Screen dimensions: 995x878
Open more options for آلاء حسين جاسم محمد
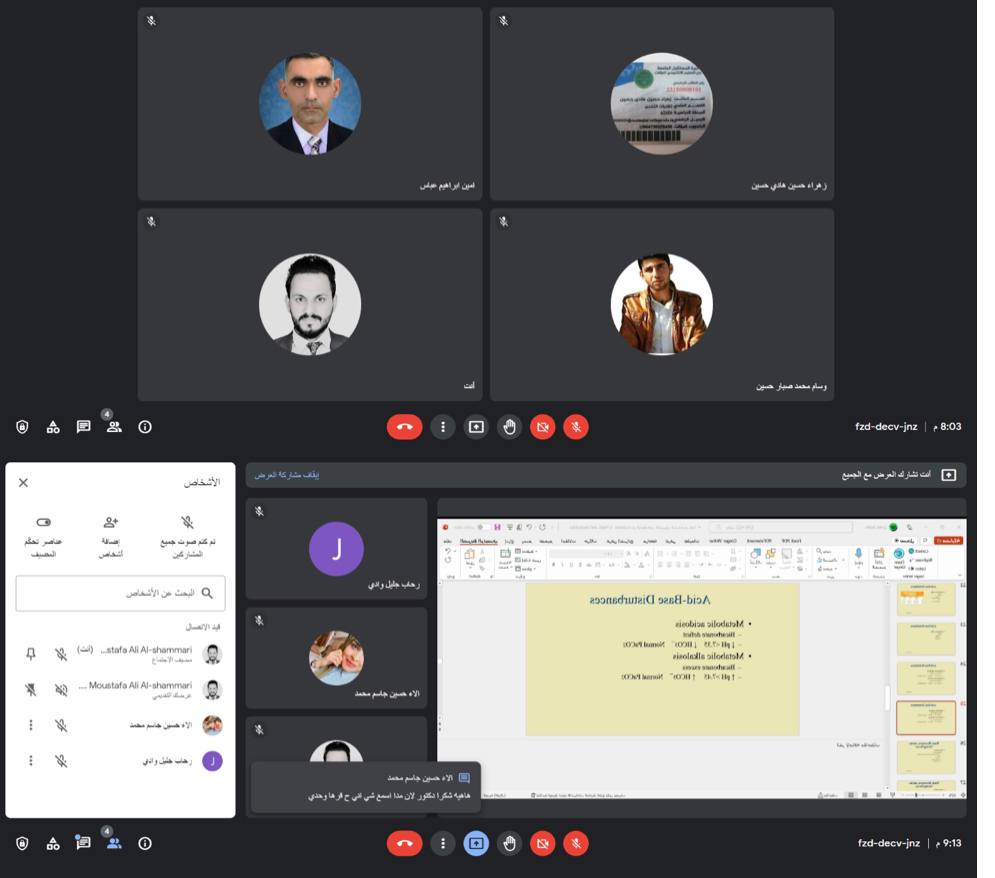coord(31,725)
